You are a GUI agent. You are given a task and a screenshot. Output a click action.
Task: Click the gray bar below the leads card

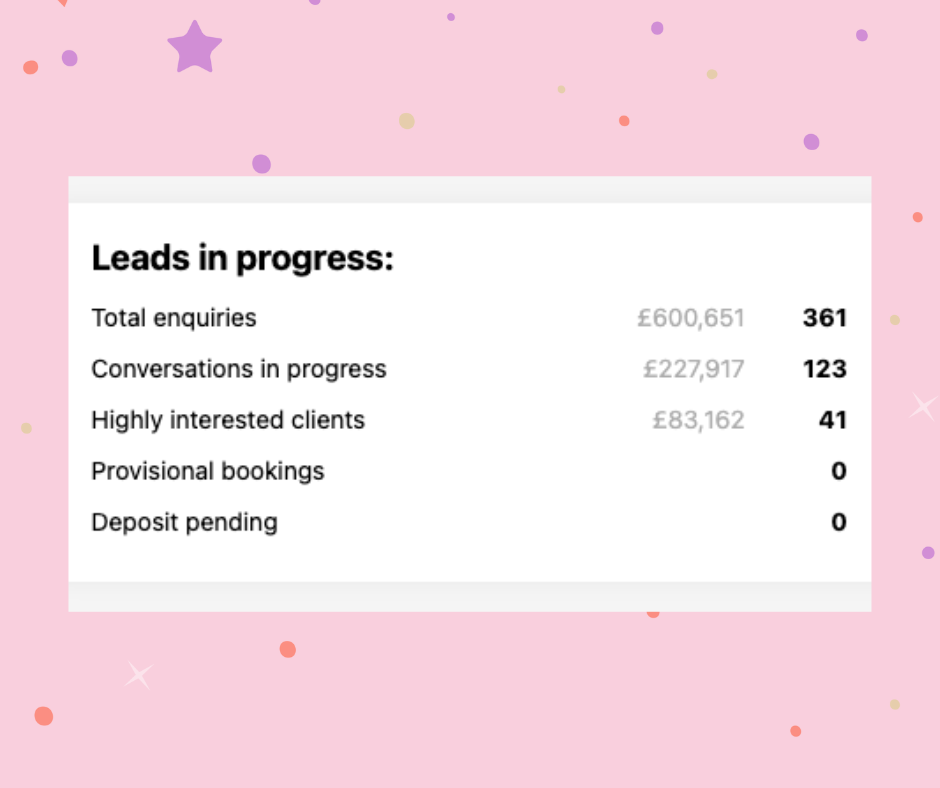pos(469,596)
